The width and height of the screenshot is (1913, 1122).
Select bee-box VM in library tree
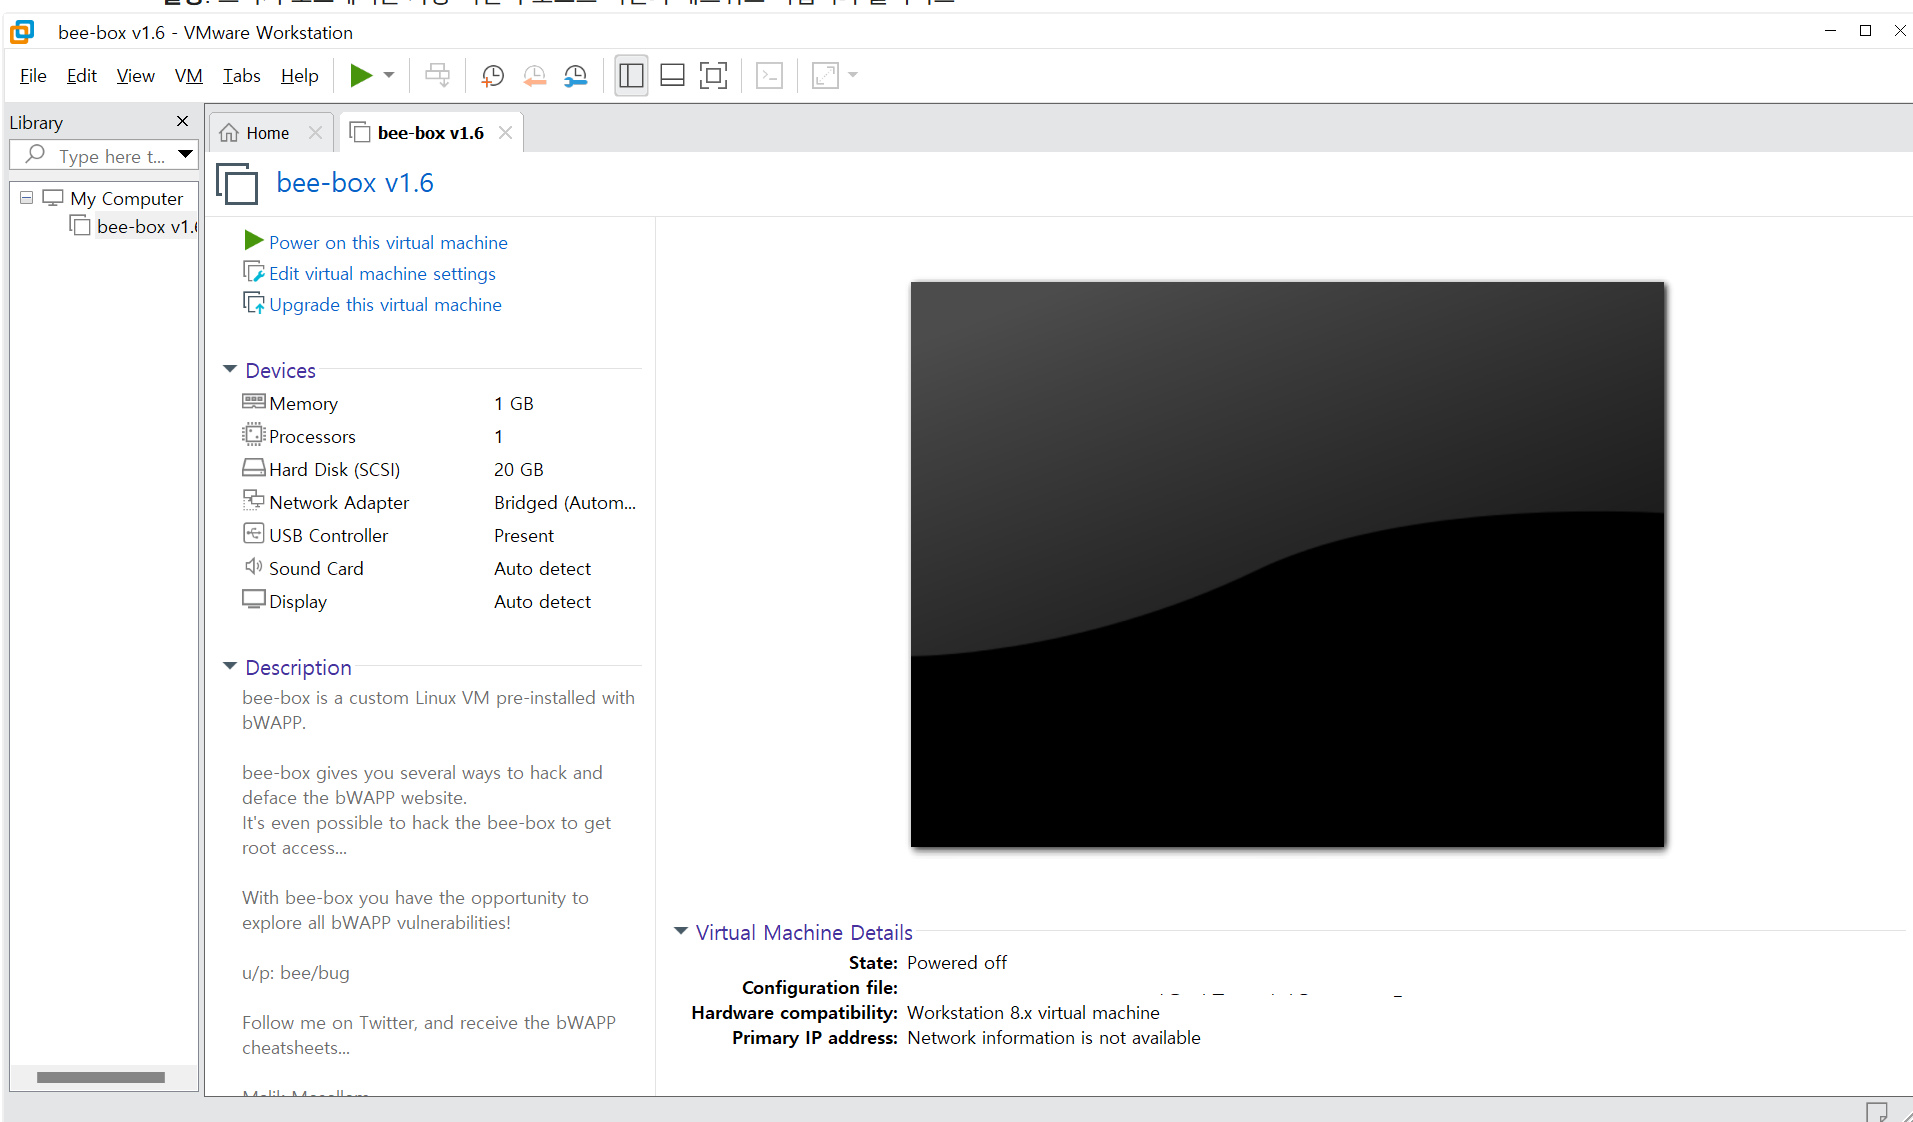tap(133, 226)
